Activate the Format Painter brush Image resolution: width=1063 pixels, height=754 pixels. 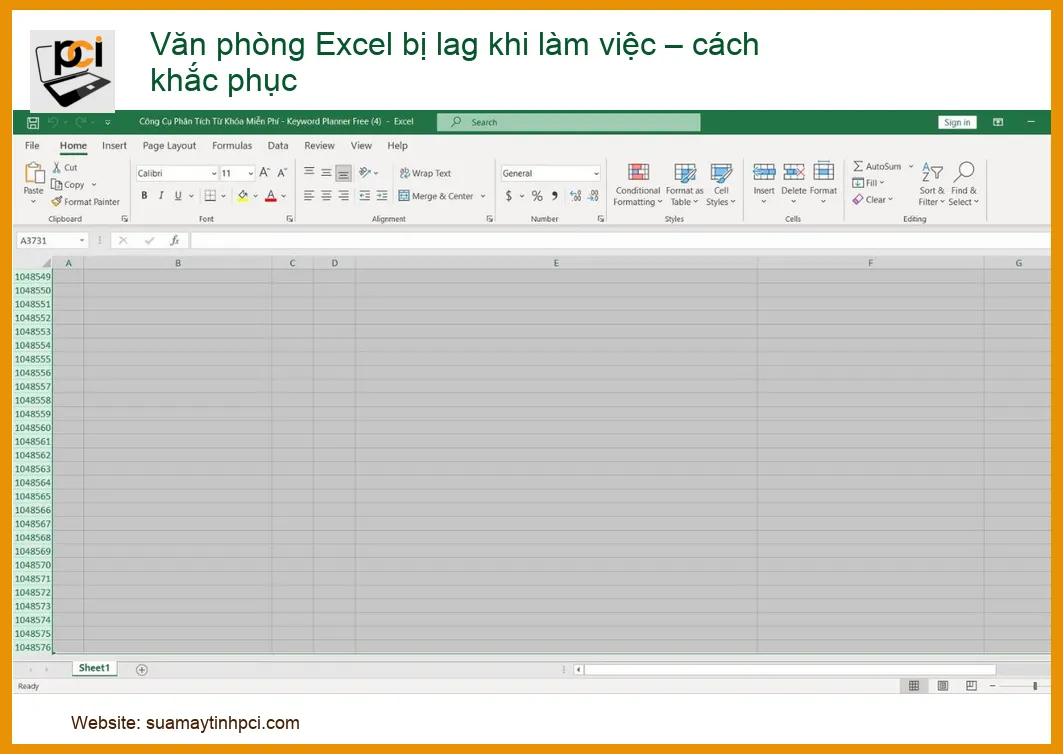[85, 201]
